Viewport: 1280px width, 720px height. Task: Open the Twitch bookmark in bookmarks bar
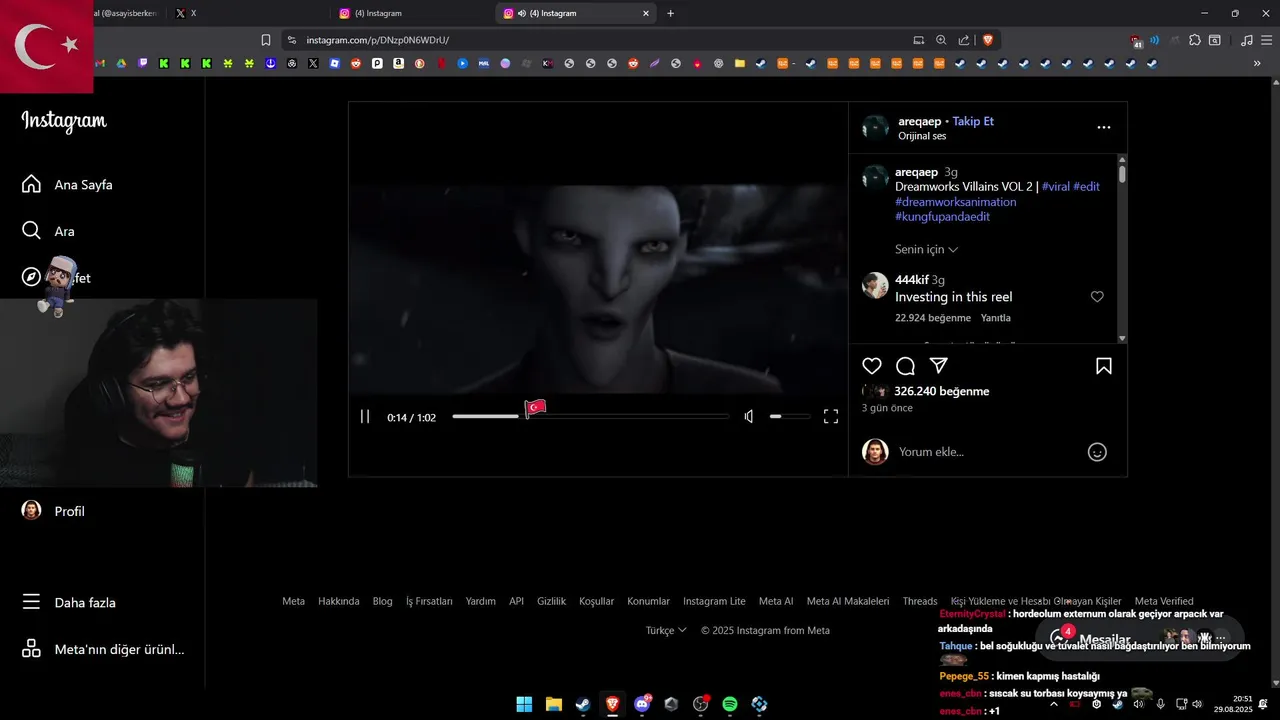[x=143, y=63]
